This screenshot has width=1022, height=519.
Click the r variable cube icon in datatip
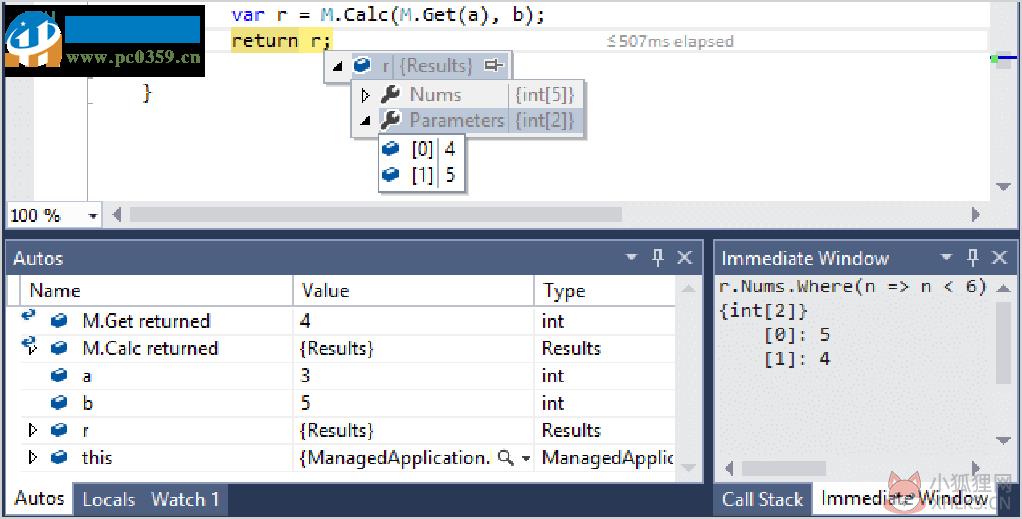click(362, 65)
